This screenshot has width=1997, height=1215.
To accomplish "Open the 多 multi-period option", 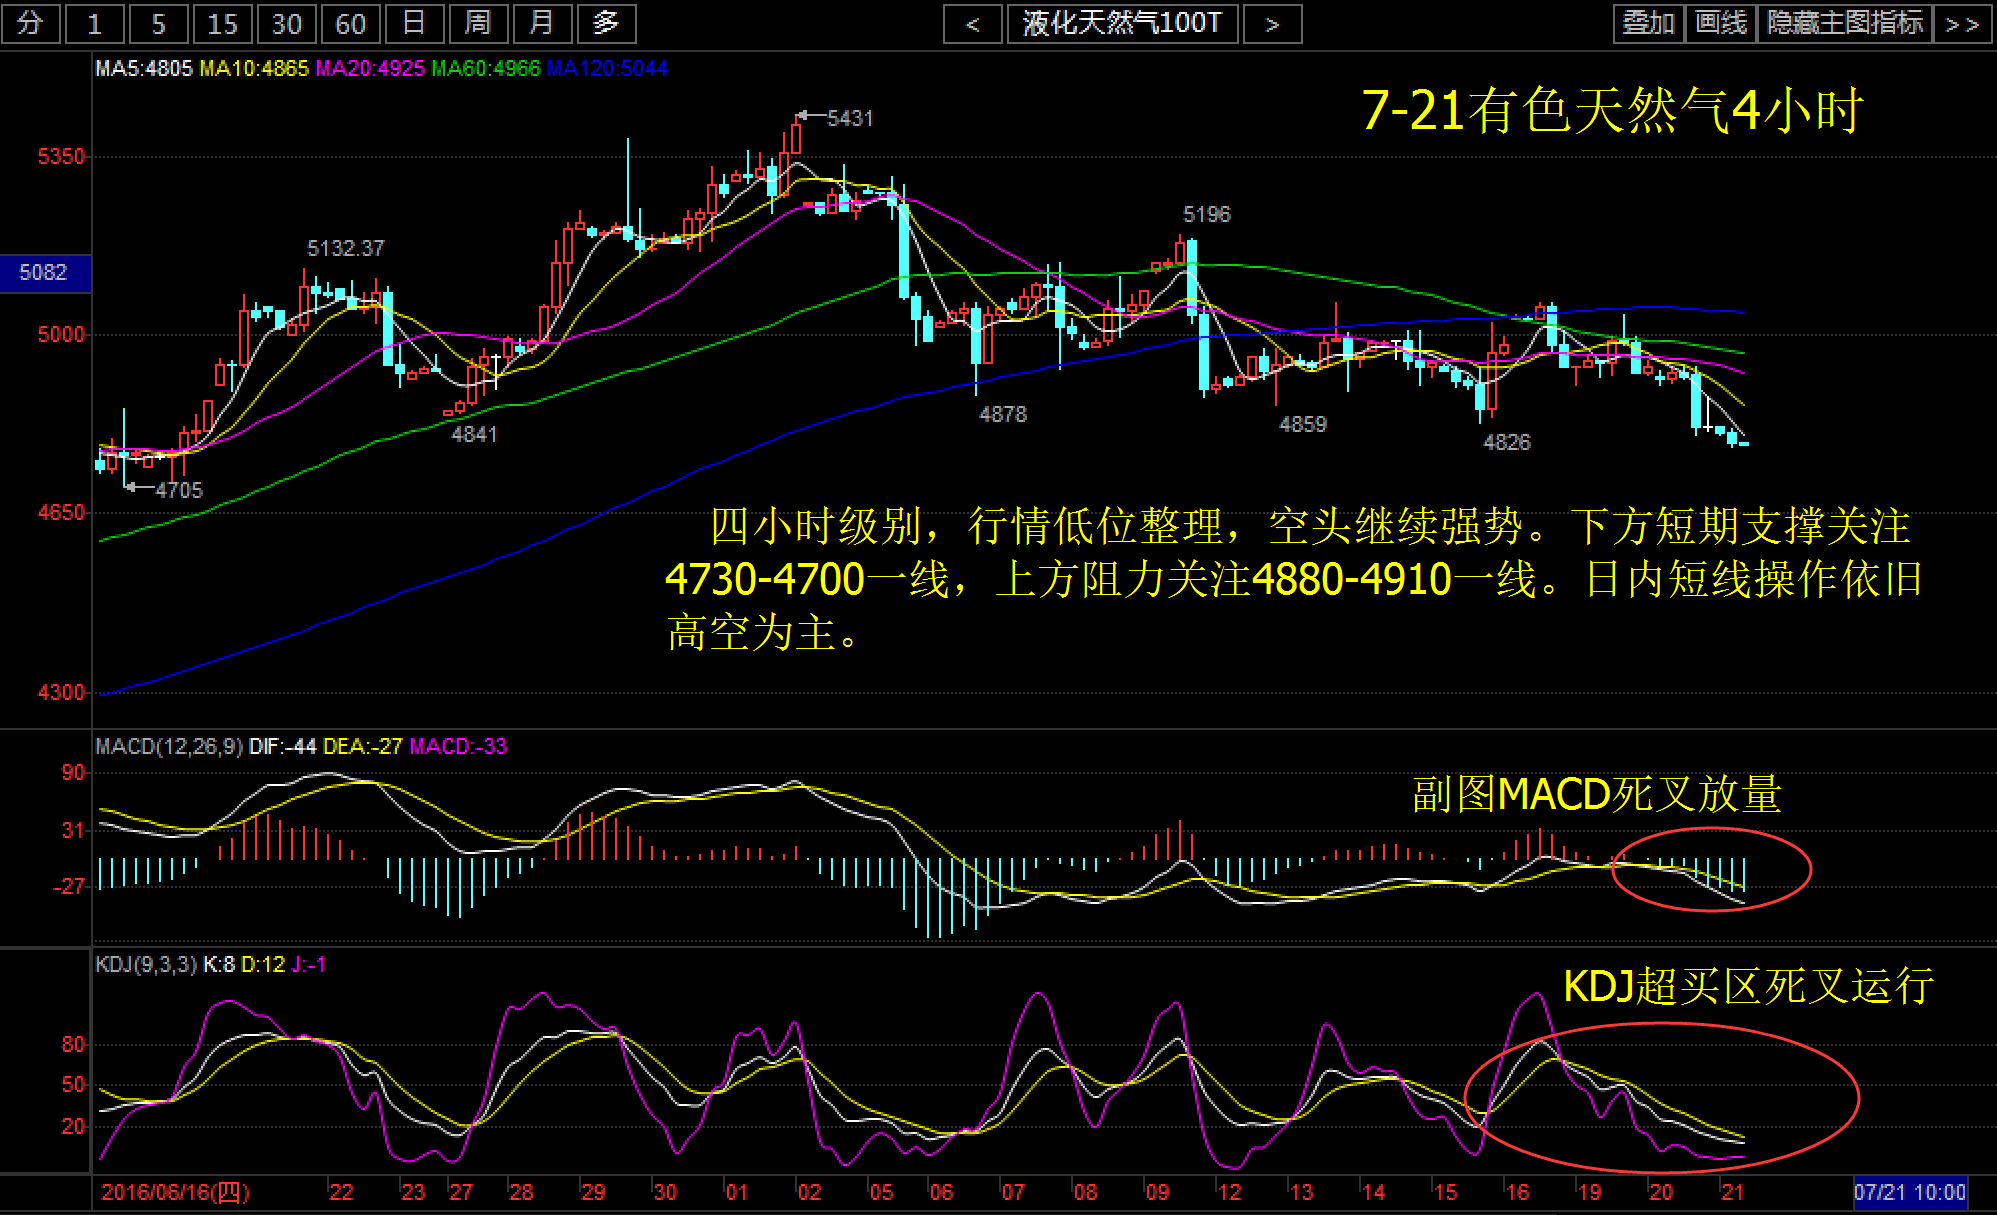I will pyautogui.click(x=607, y=23).
